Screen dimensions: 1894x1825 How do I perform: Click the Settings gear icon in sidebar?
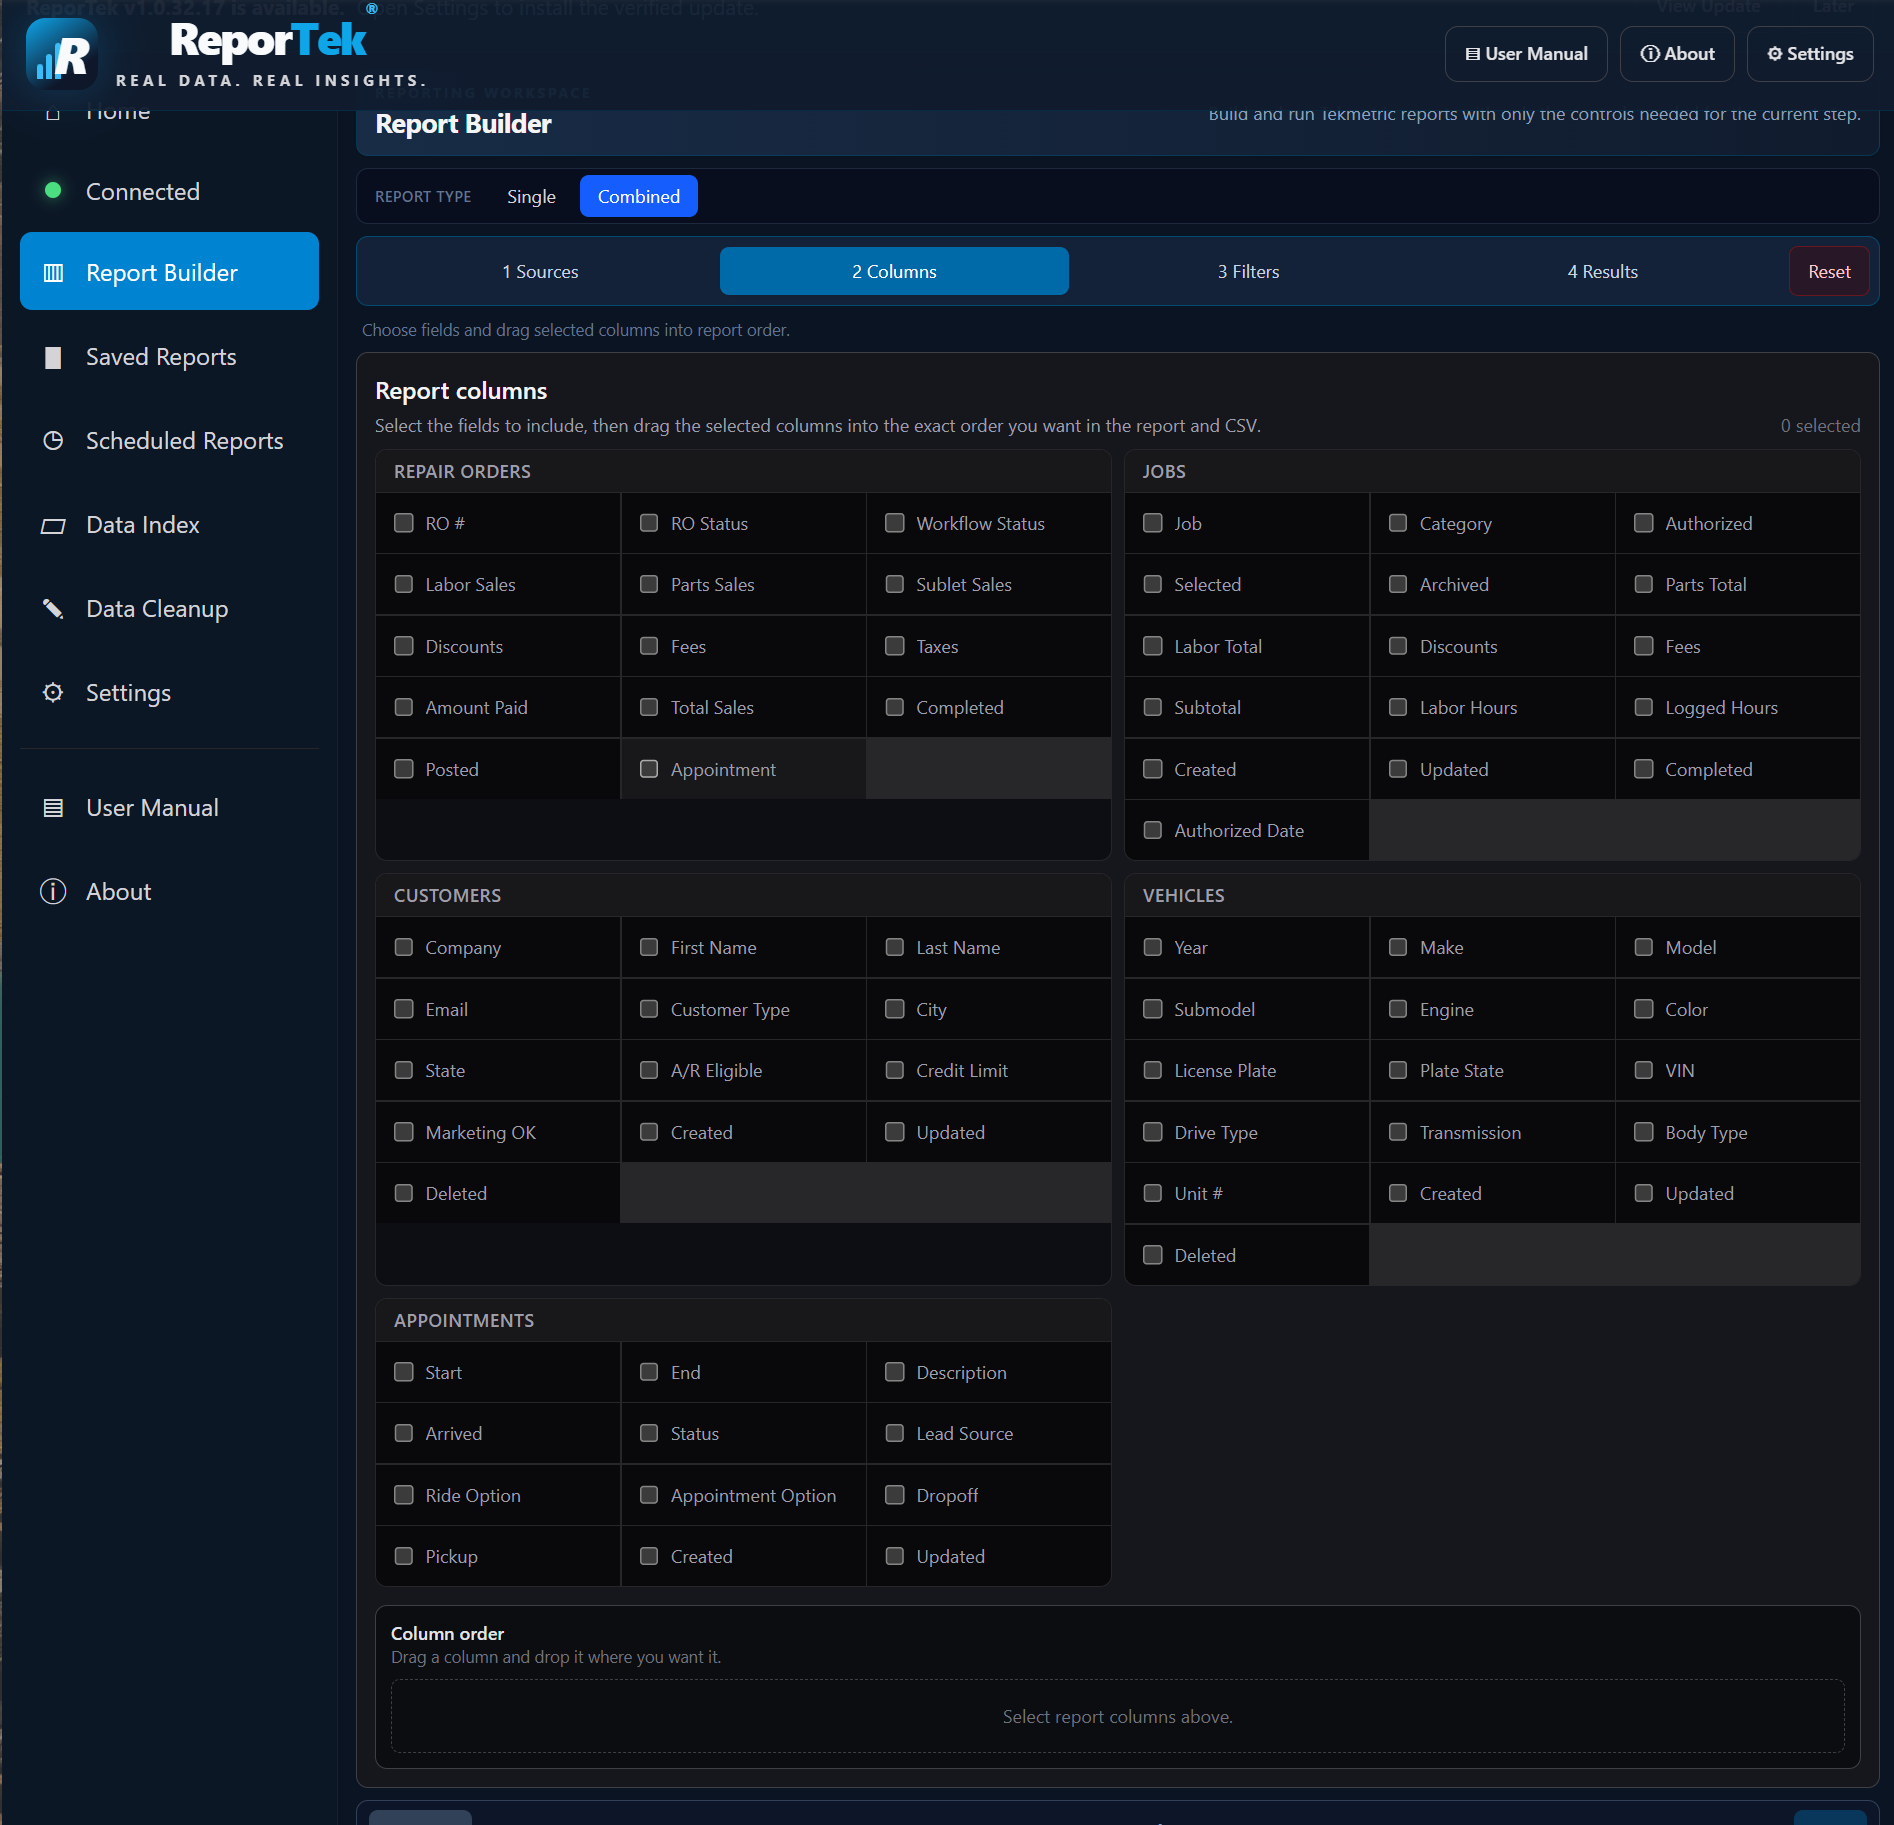pyautogui.click(x=53, y=693)
